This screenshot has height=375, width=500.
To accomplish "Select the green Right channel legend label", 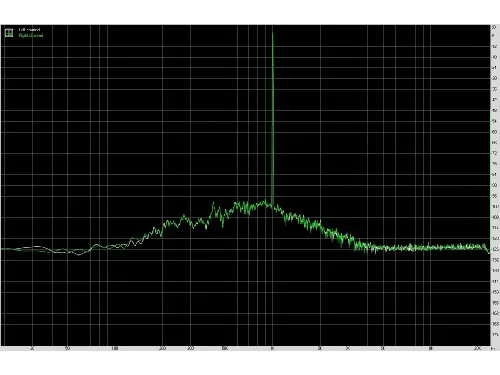I will [31, 35].
